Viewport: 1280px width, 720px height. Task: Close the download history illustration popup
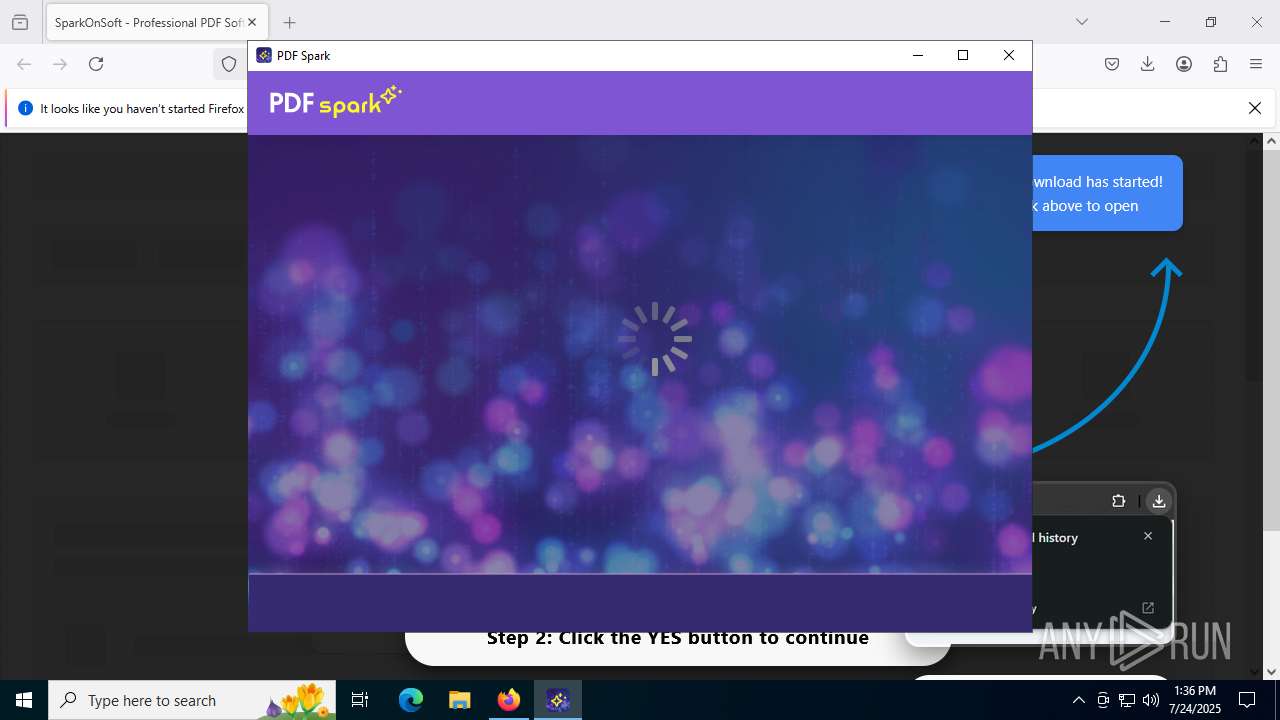[x=1148, y=536]
